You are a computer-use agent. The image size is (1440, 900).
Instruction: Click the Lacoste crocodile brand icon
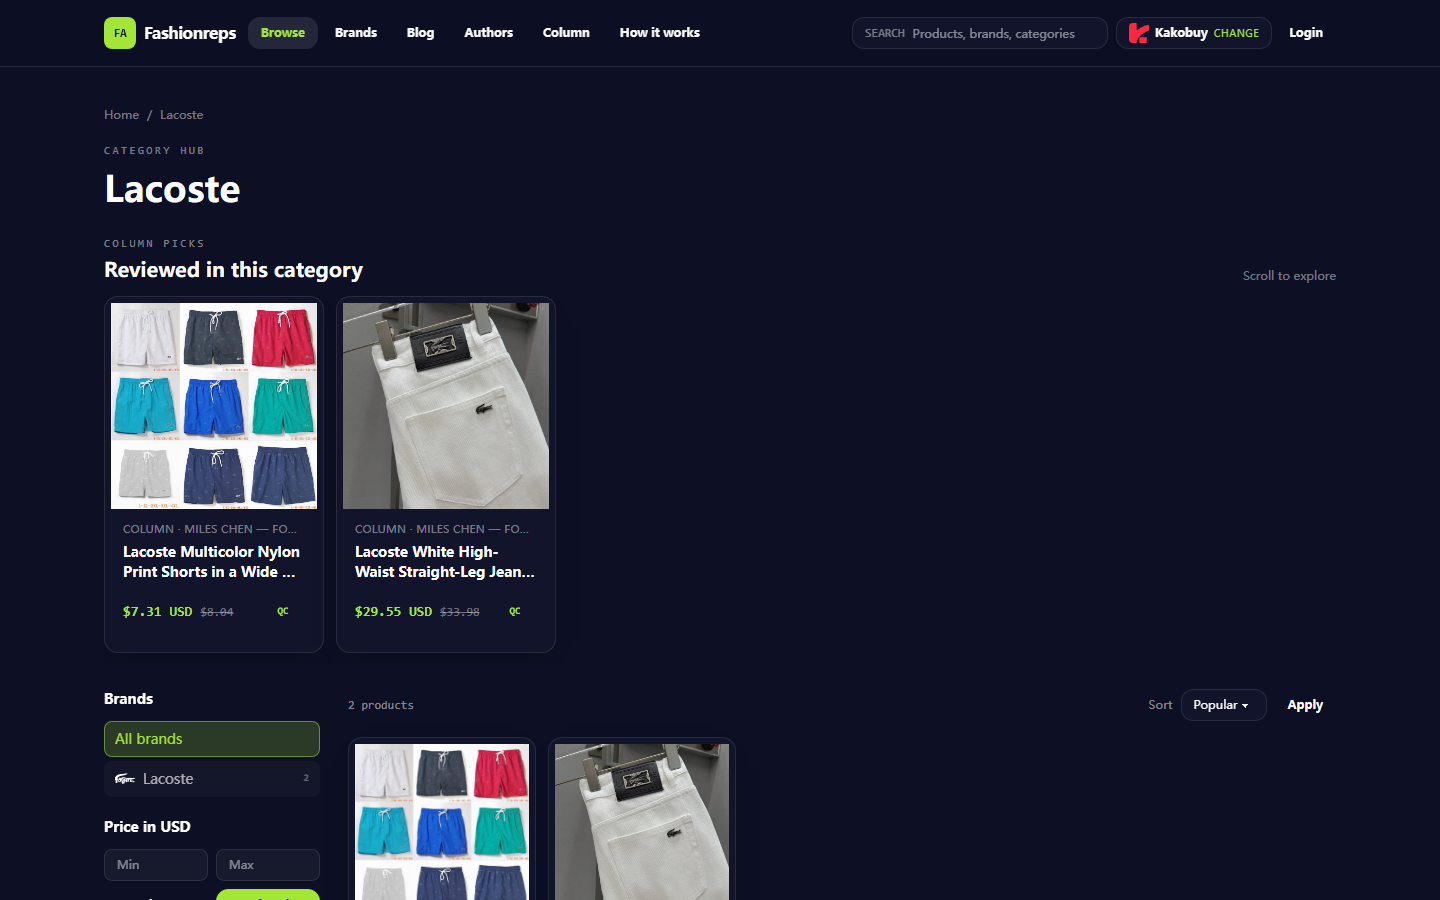tap(125, 779)
